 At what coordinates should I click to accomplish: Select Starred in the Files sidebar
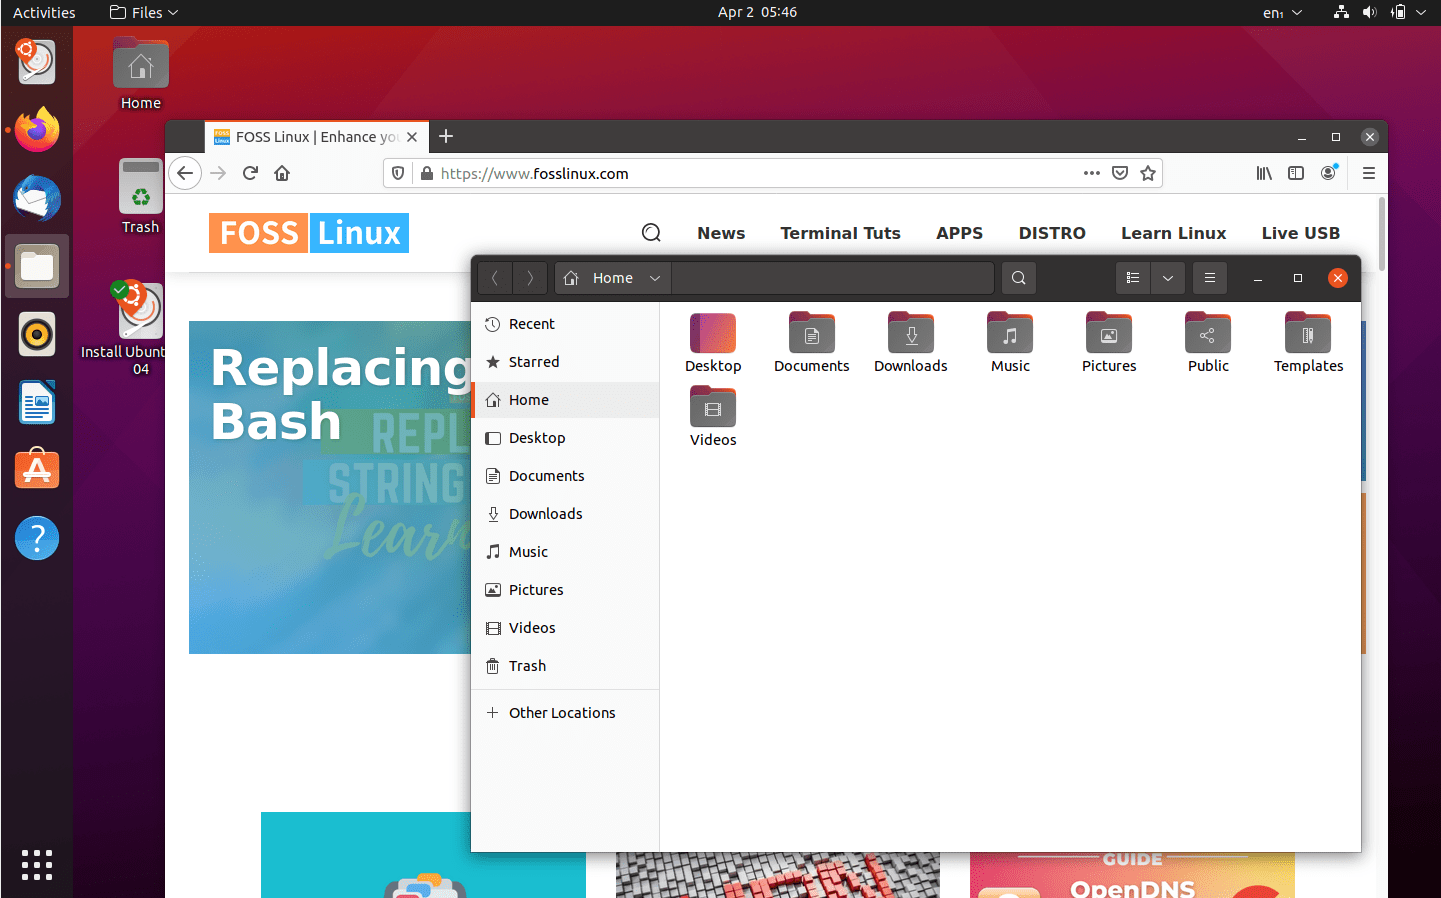coord(565,362)
